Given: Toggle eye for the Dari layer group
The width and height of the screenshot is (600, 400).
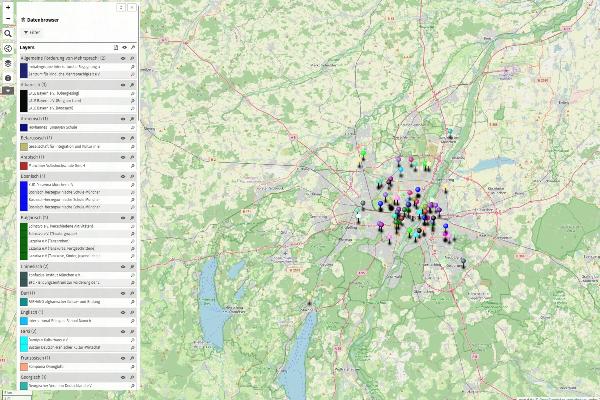Looking at the screenshot, I should tap(123, 293).
